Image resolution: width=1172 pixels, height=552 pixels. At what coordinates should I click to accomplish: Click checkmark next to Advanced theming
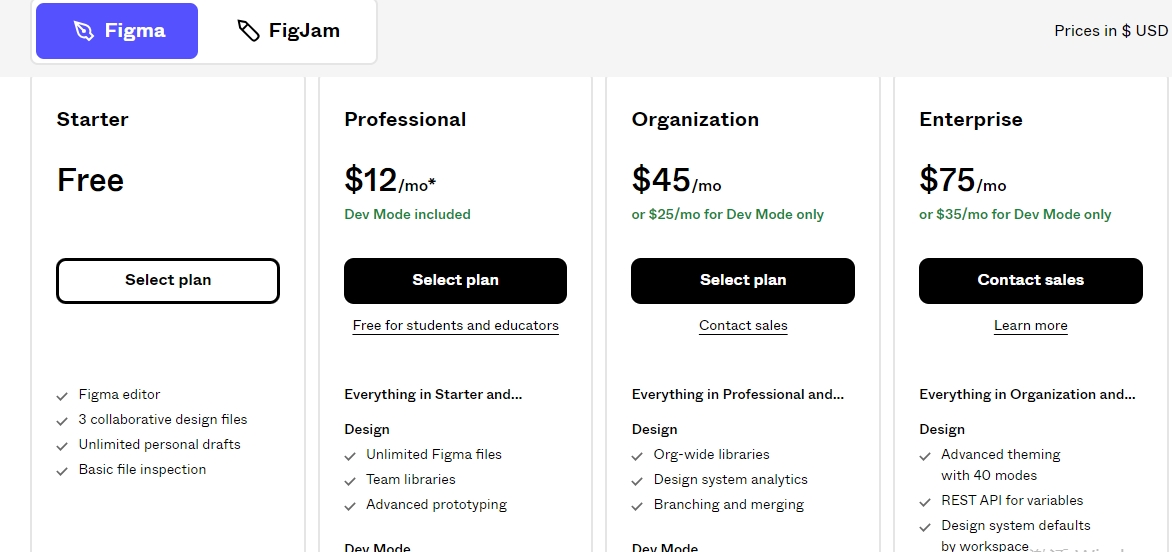pyautogui.click(x=925, y=456)
